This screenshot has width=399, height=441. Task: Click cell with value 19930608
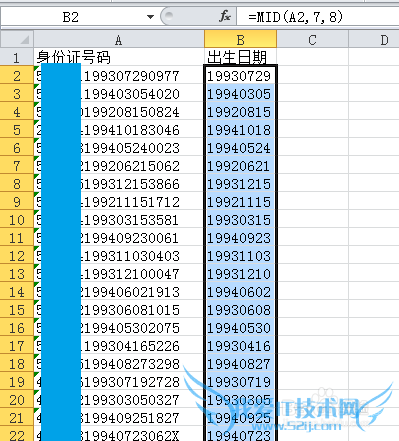point(240,309)
